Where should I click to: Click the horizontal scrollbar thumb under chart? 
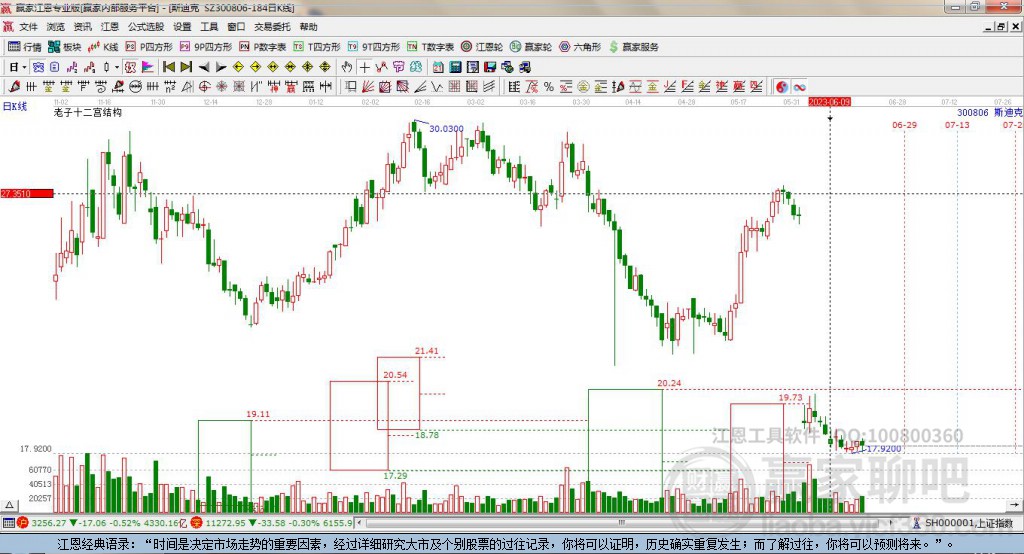622,523
